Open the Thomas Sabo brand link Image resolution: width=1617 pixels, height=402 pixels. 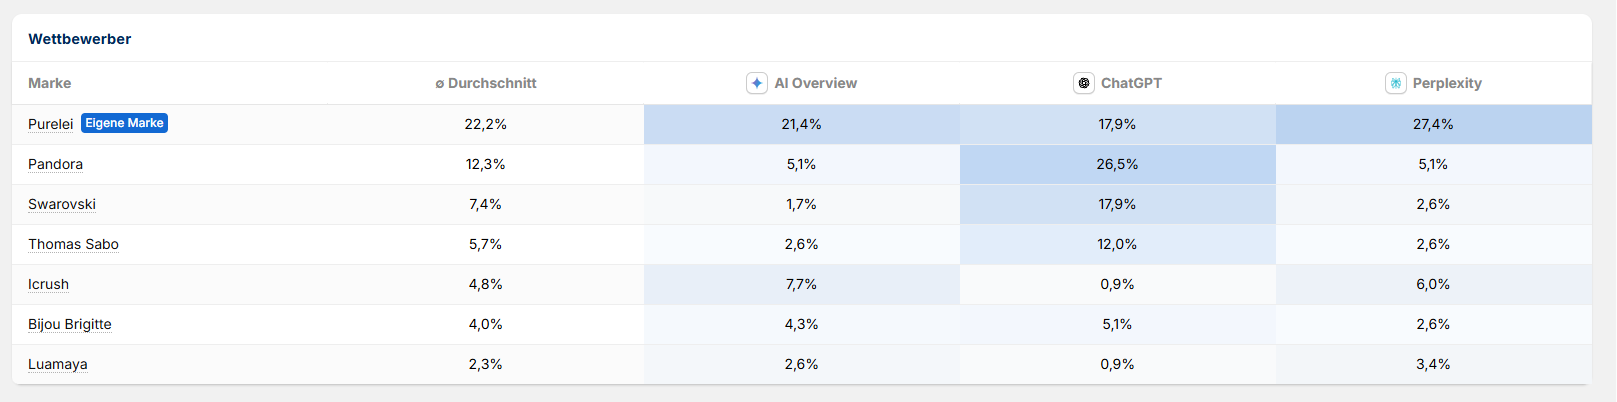pyautogui.click(x=73, y=244)
